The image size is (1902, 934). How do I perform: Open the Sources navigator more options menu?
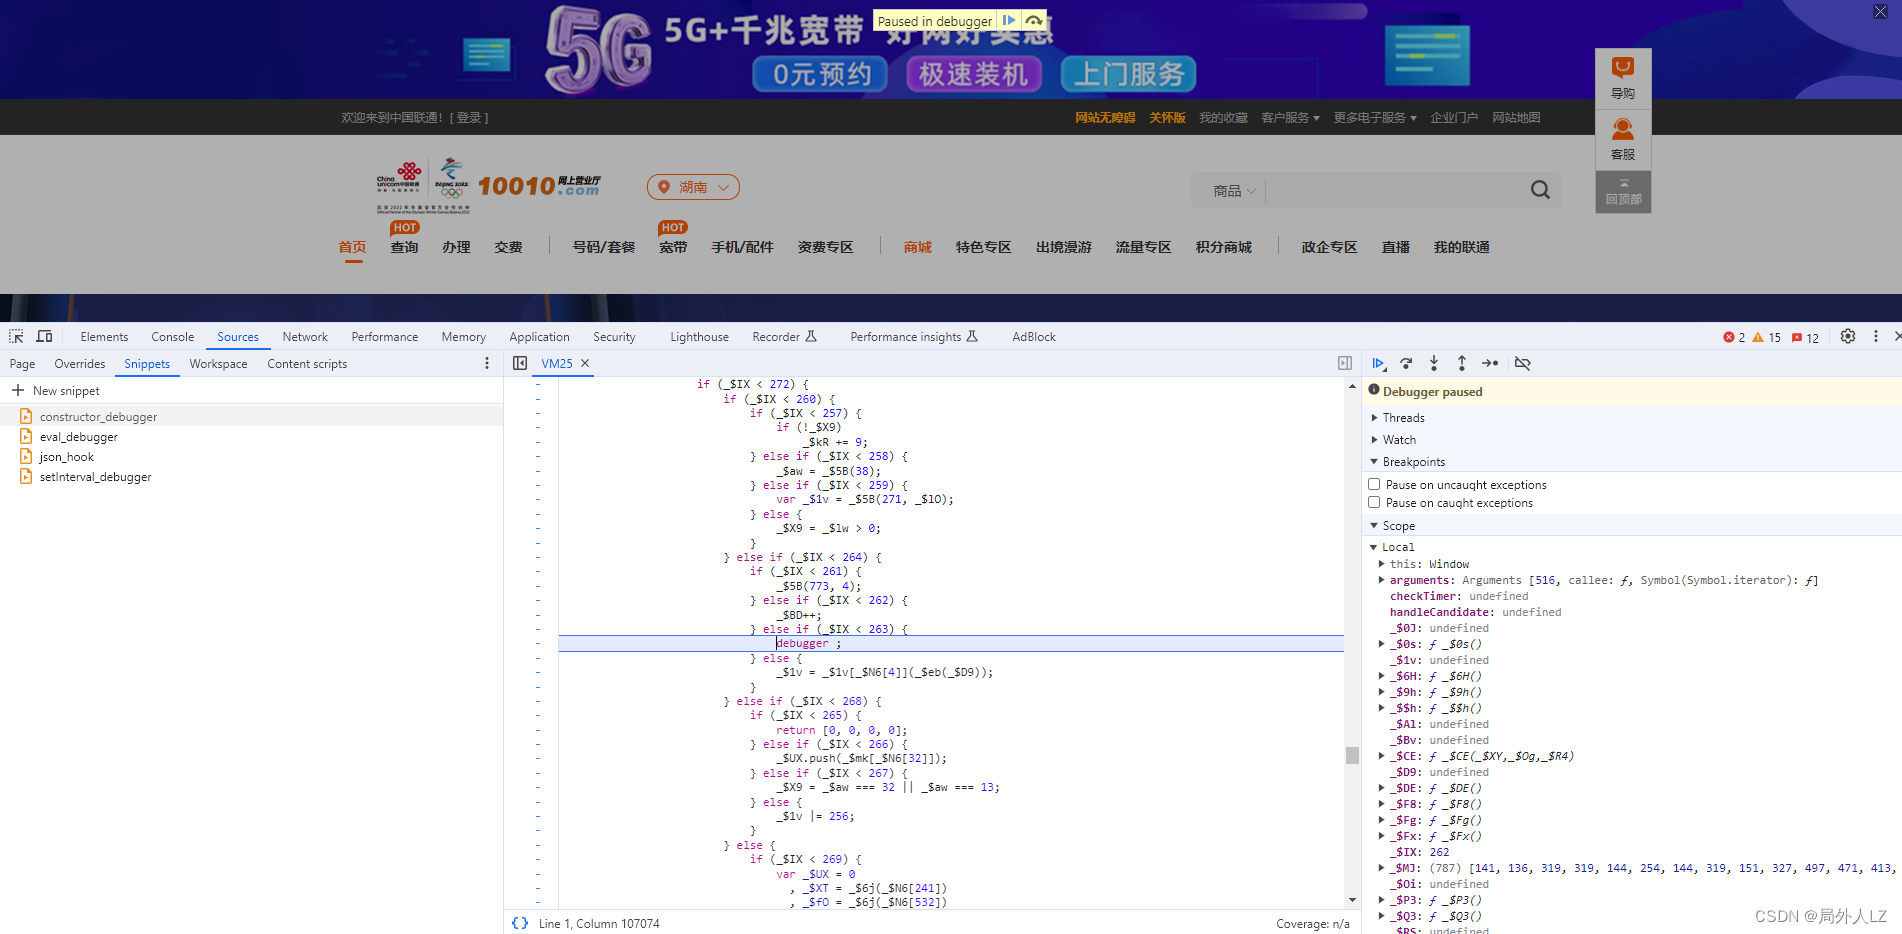487,363
